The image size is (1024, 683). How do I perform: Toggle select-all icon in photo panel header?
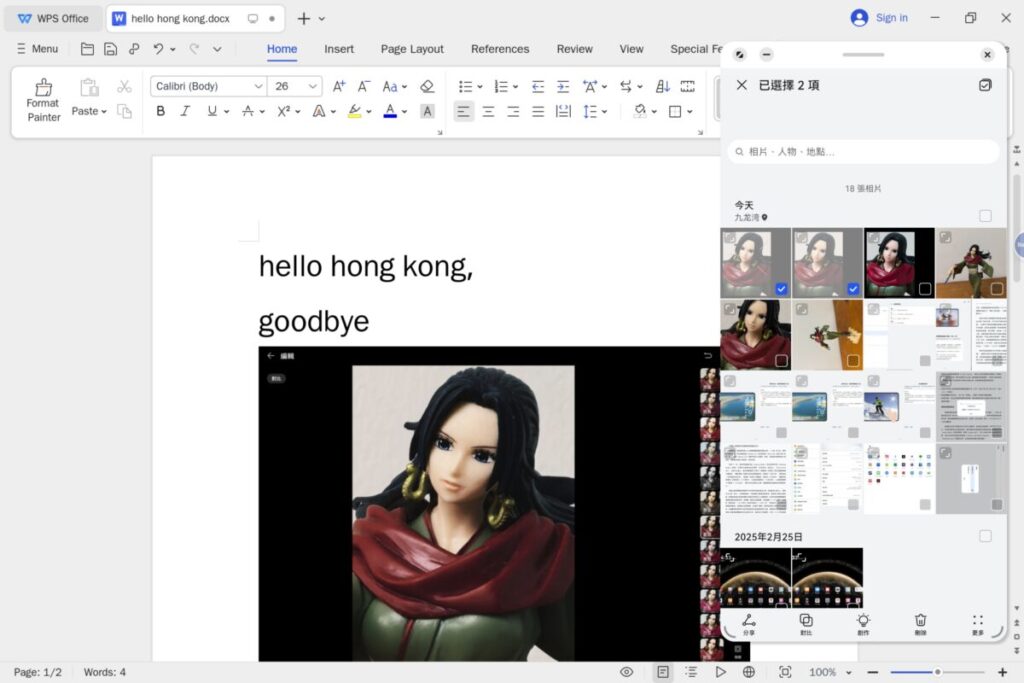(x=985, y=85)
